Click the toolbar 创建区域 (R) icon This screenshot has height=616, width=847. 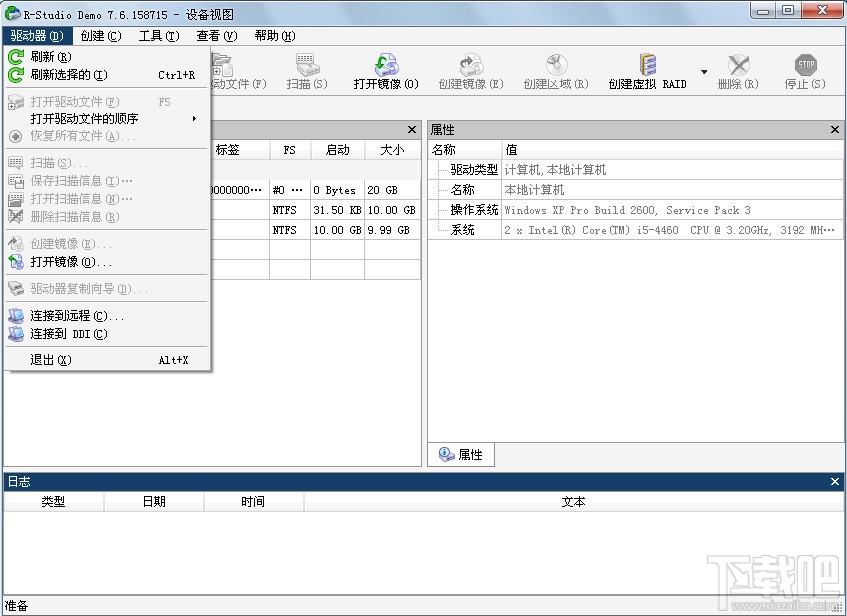pos(556,64)
